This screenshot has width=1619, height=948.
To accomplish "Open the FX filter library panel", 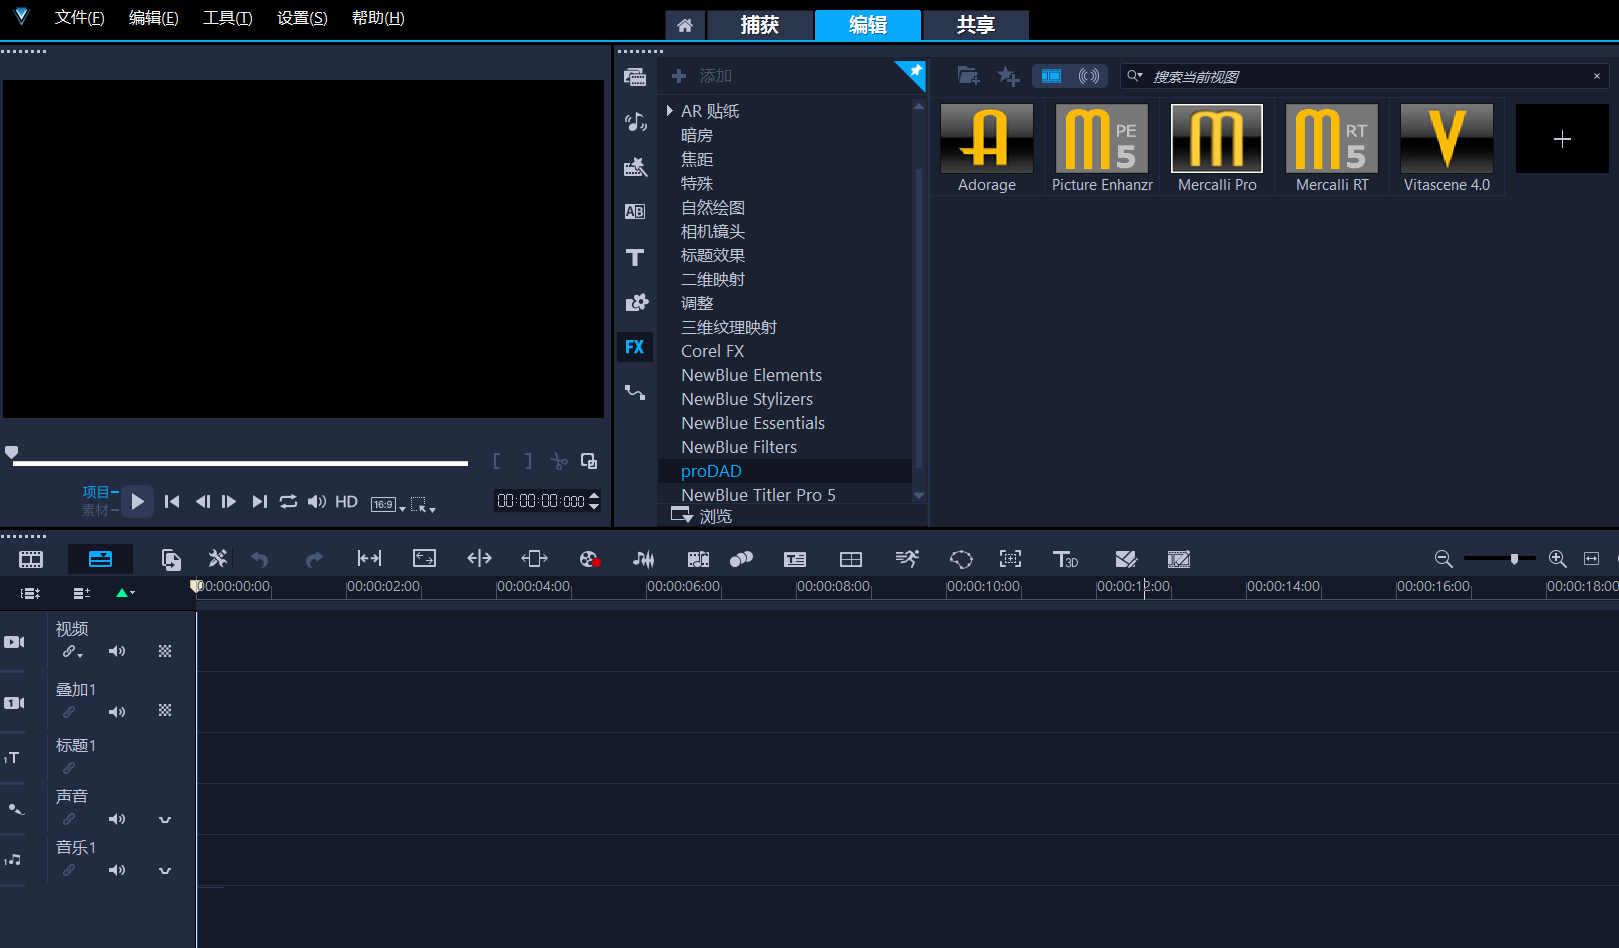I will pos(634,347).
